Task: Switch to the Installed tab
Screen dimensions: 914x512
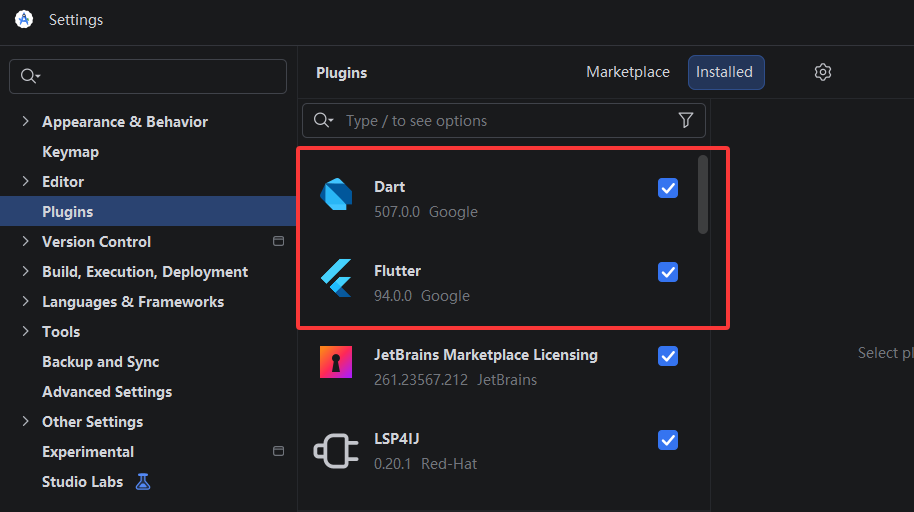Action: pyautogui.click(x=726, y=72)
